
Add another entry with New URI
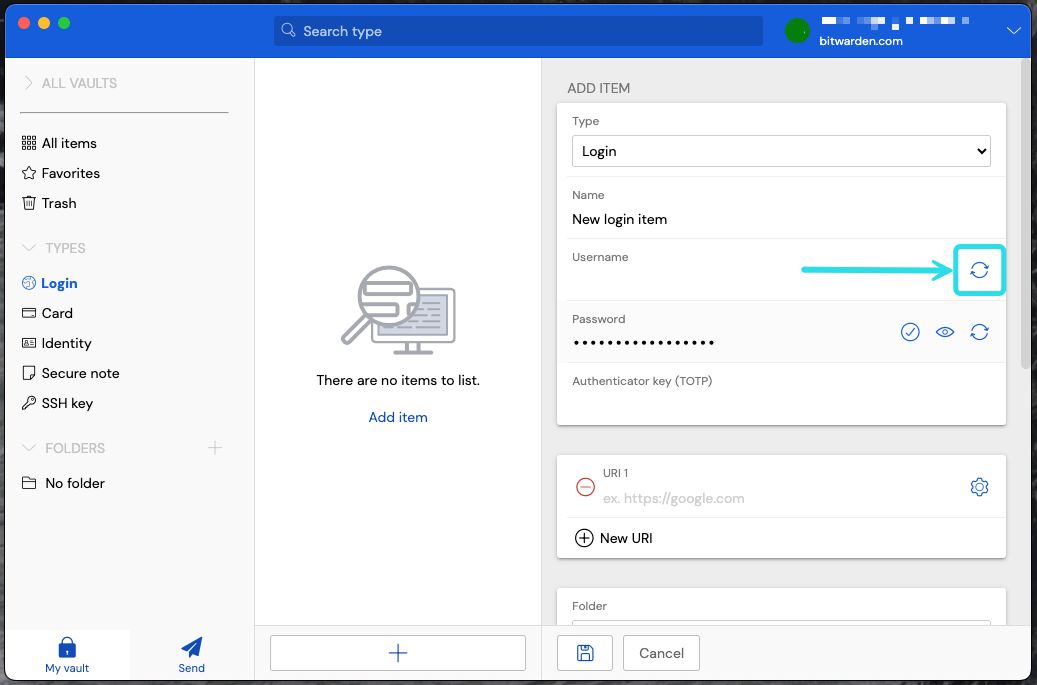(x=614, y=538)
